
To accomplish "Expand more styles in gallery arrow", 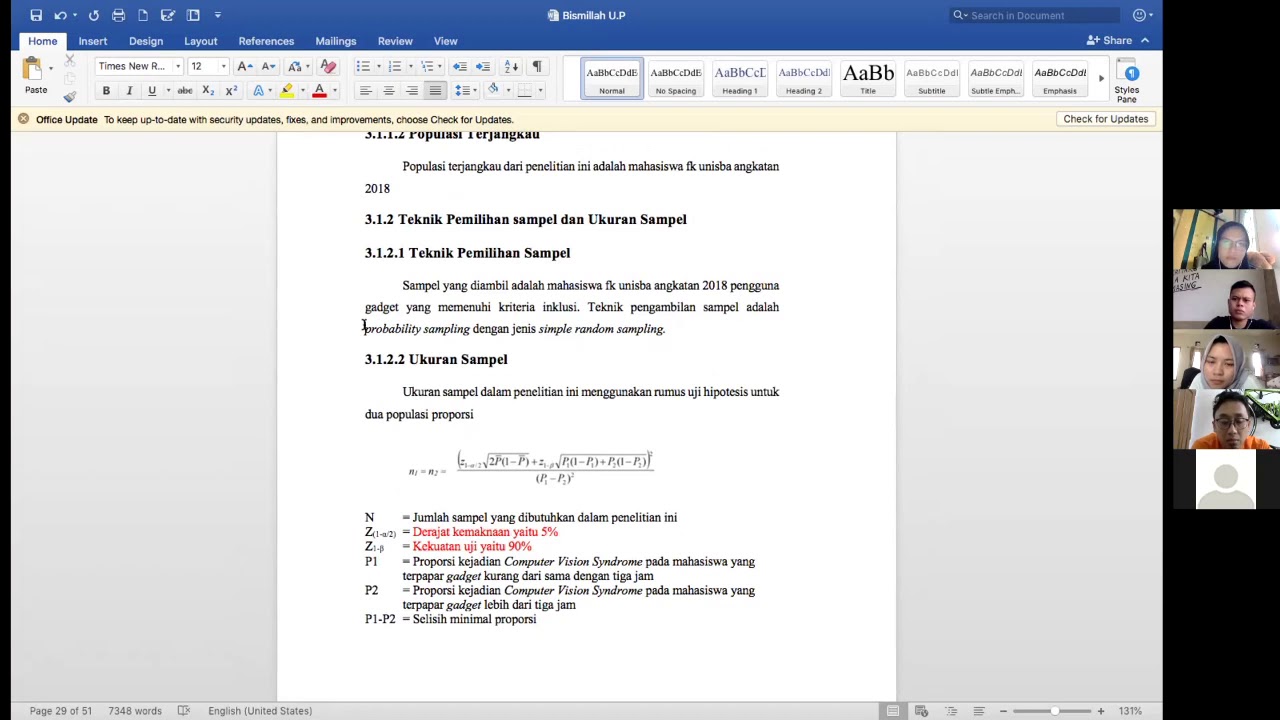I will pos(1101,78).
